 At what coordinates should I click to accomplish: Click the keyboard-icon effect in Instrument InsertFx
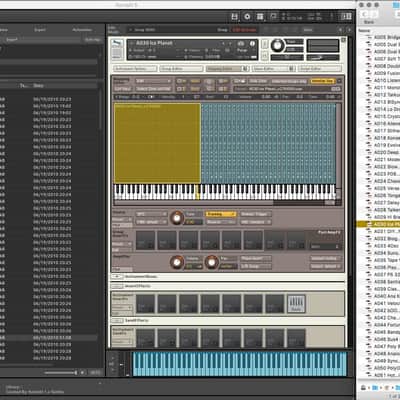(296, 303)
